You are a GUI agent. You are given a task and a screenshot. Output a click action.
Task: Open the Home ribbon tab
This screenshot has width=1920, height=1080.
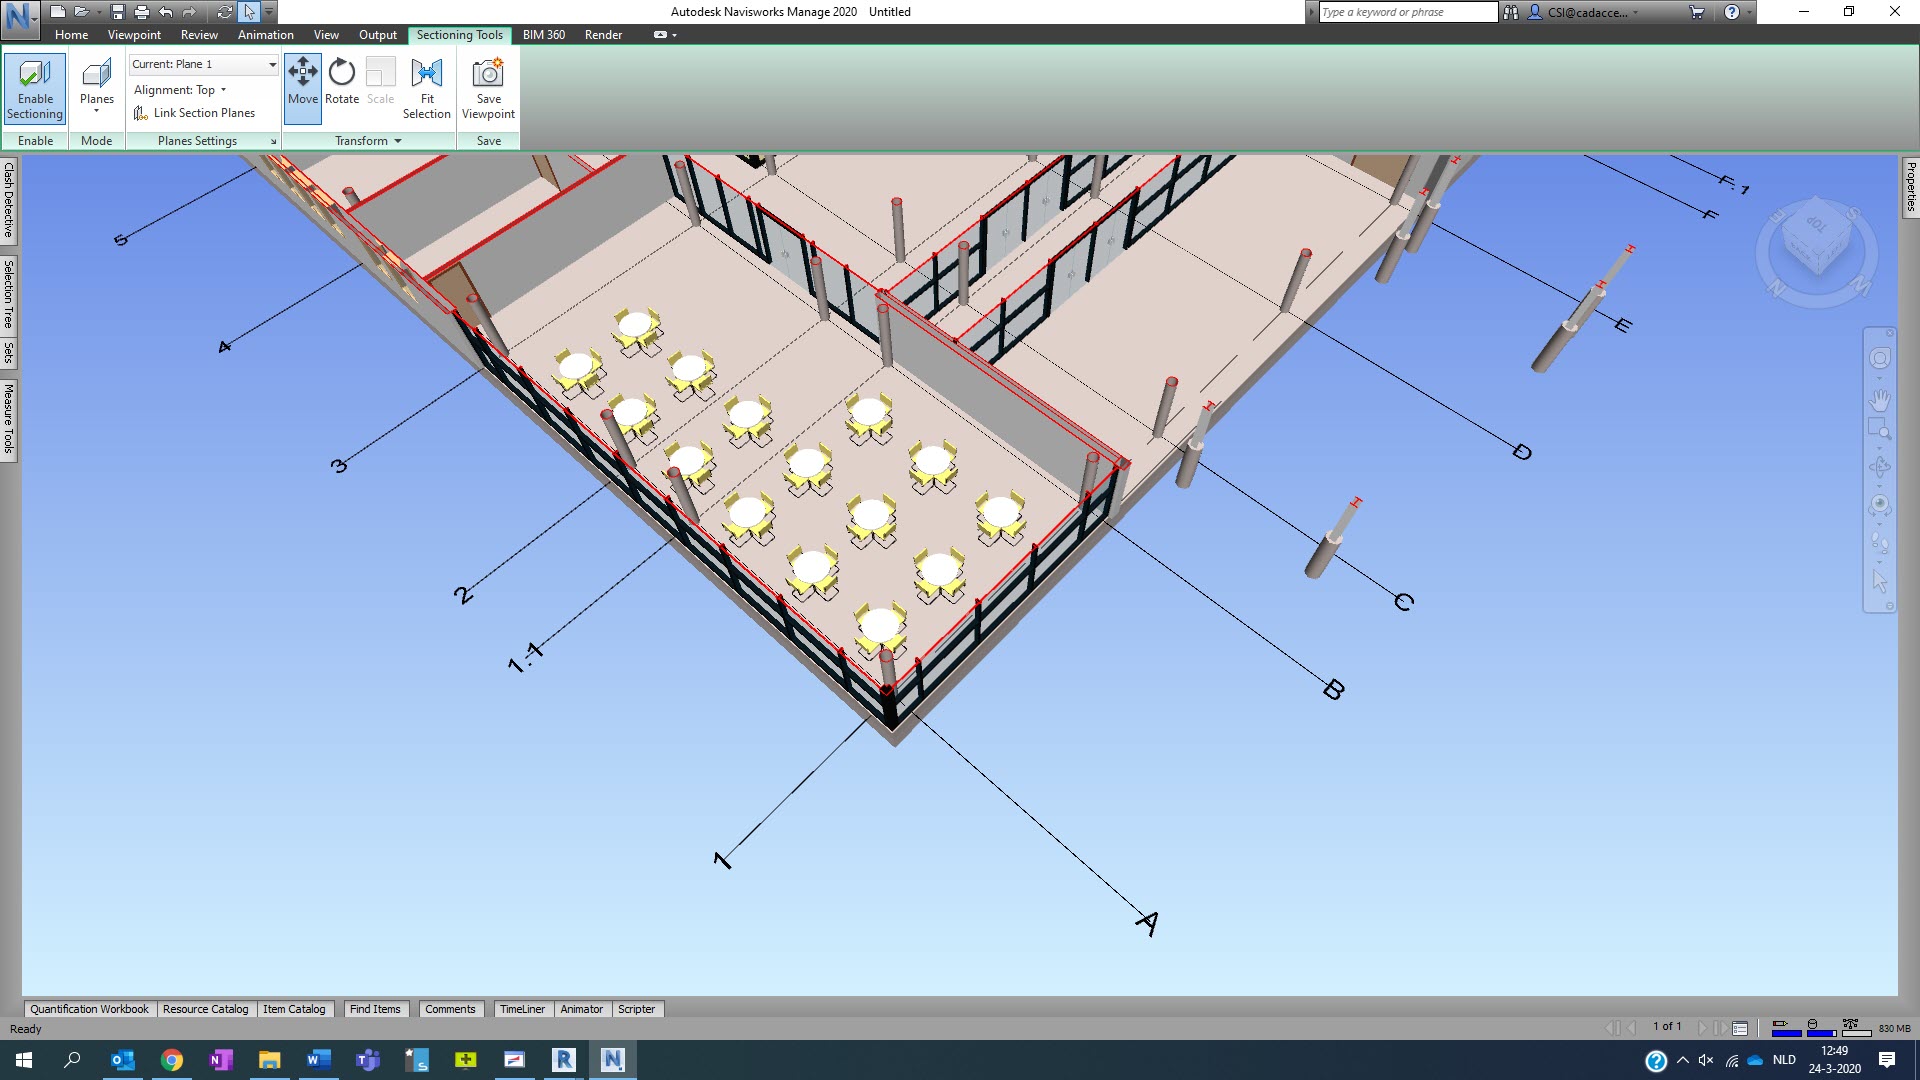point(71,35)
